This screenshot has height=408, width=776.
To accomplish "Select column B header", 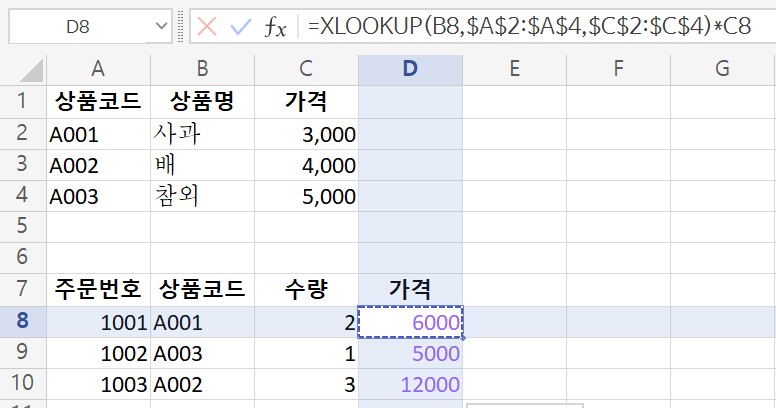I will pyautogui.click(x=202, y=69).
